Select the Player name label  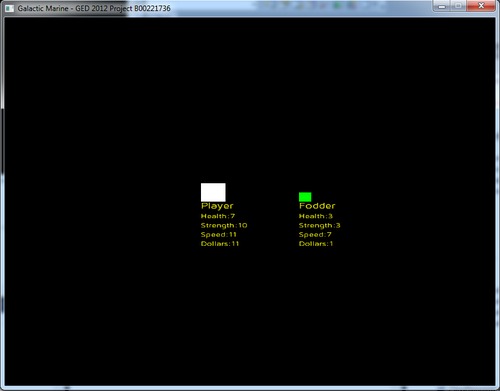[x=217, y=206]
